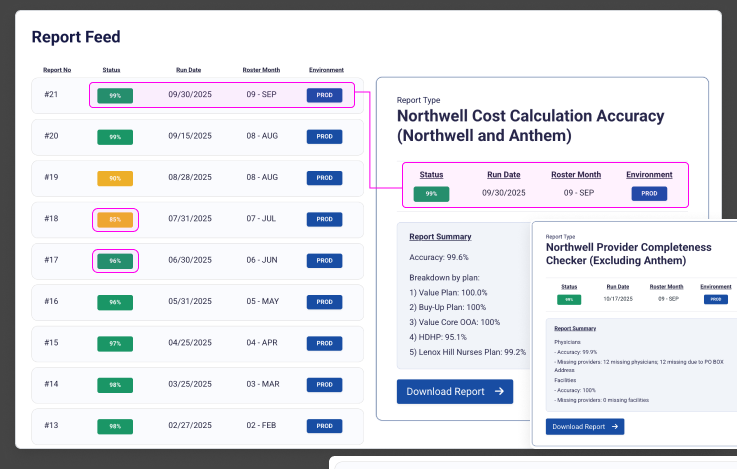The height and width of the screenshot is (469, 737).
Task: Click run date 07/31/2025
Action: 190,219
